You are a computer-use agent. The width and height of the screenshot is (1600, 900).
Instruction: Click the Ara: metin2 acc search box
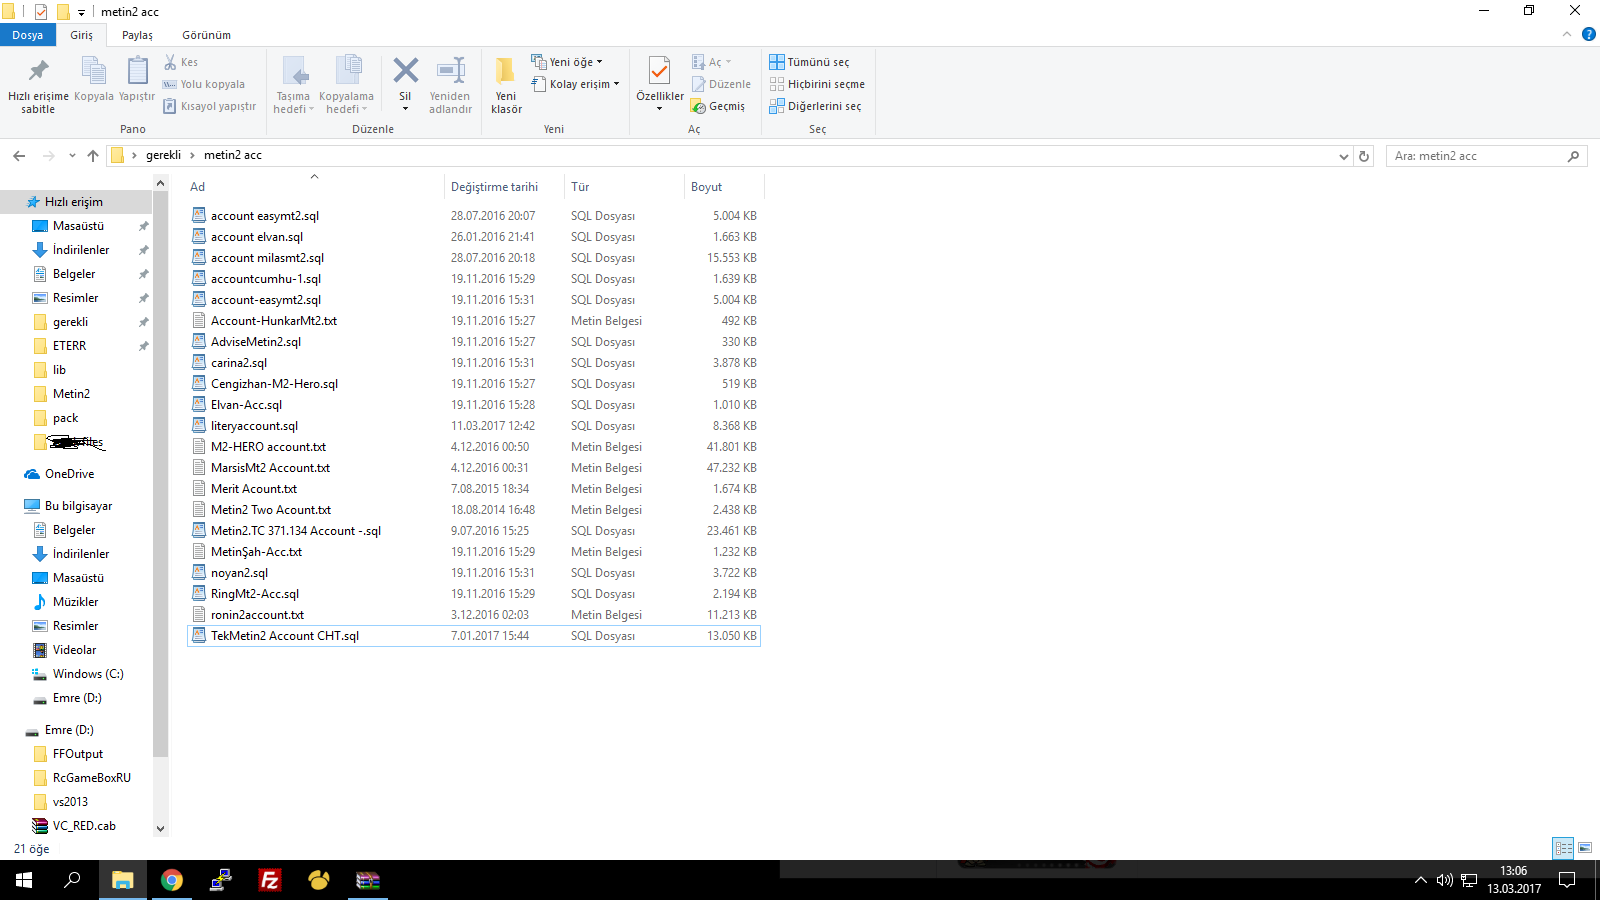[1486, 156]
